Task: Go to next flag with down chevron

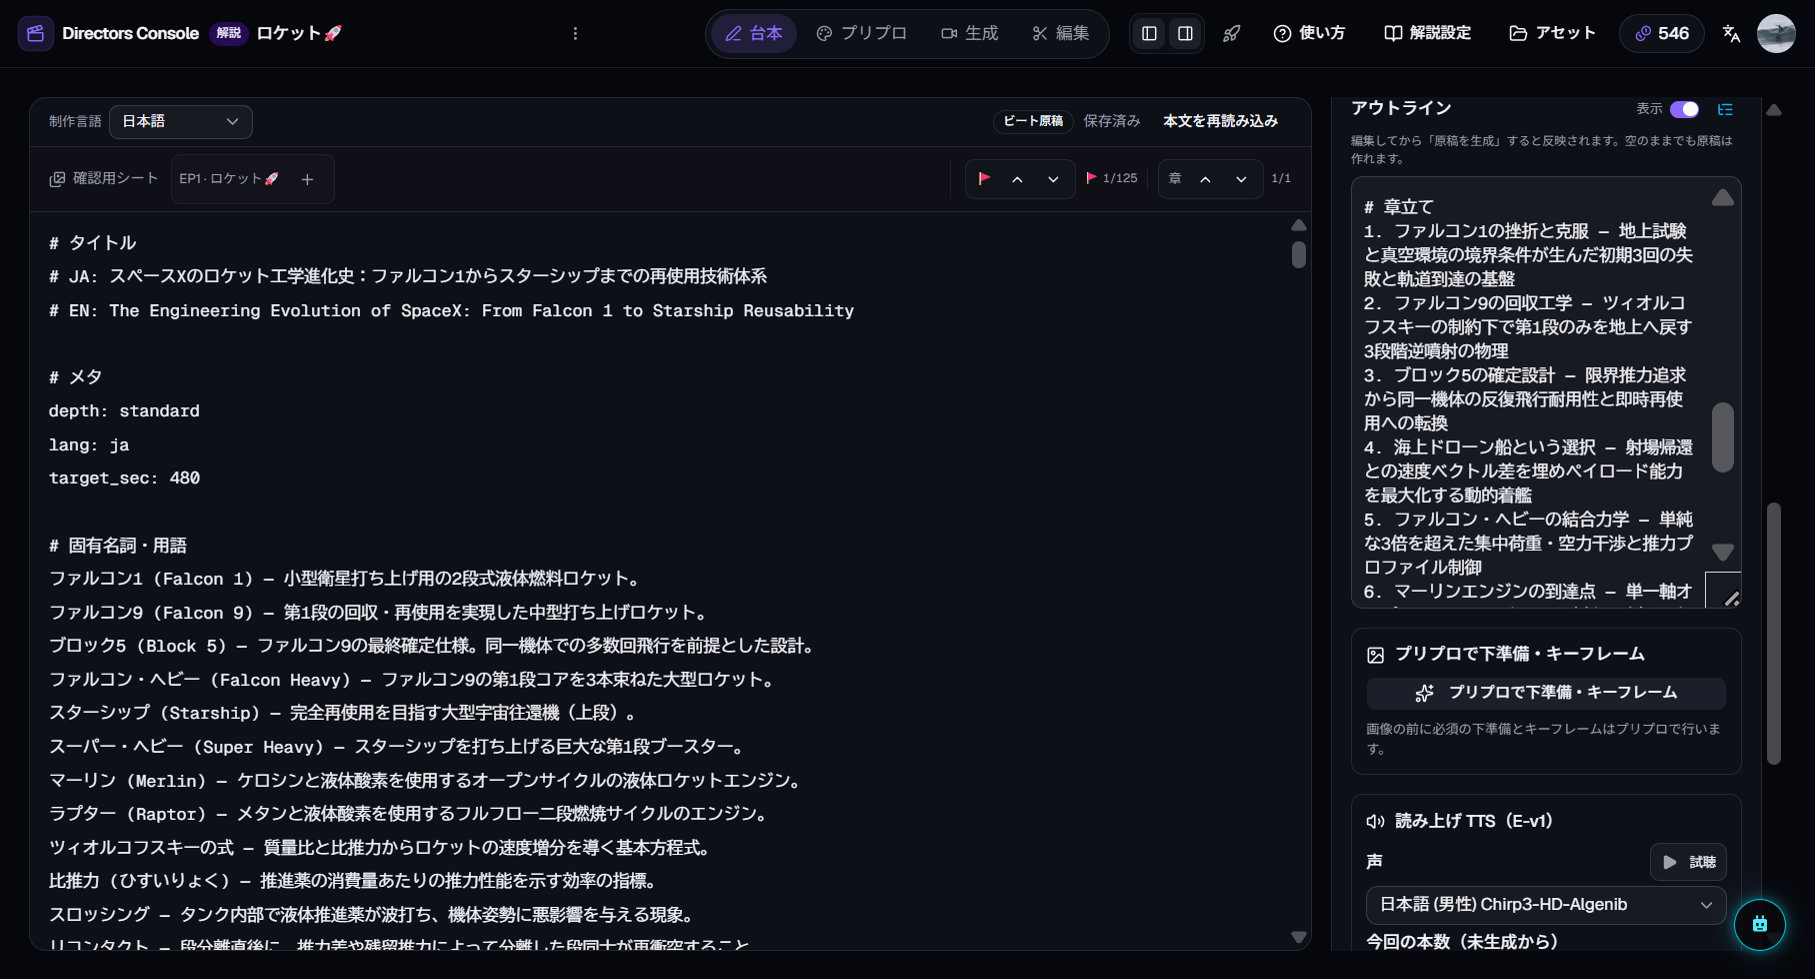Action: 1053,179
